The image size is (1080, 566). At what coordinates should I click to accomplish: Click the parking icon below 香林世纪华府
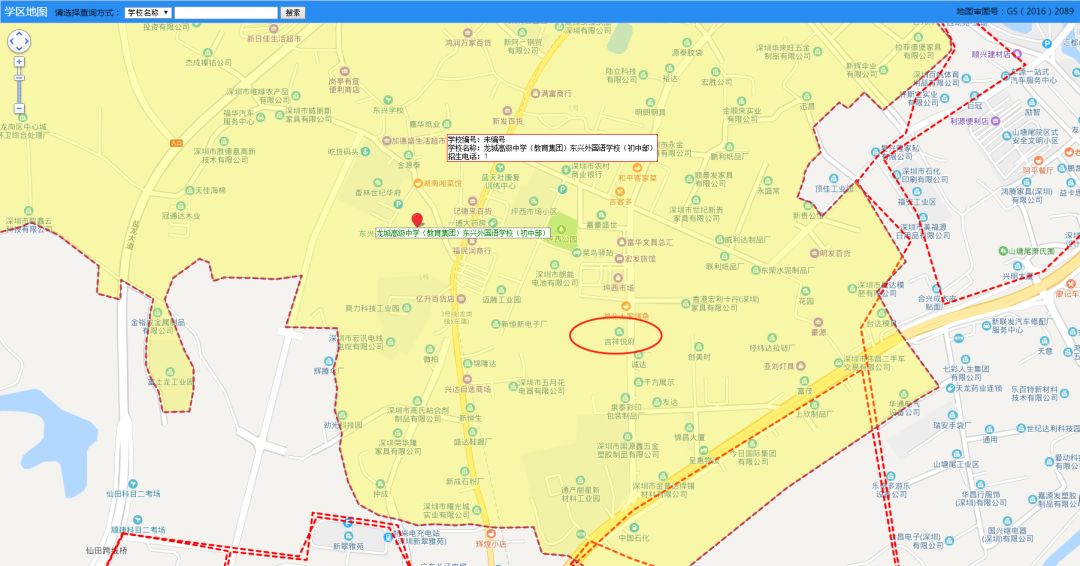click(397, 204)
